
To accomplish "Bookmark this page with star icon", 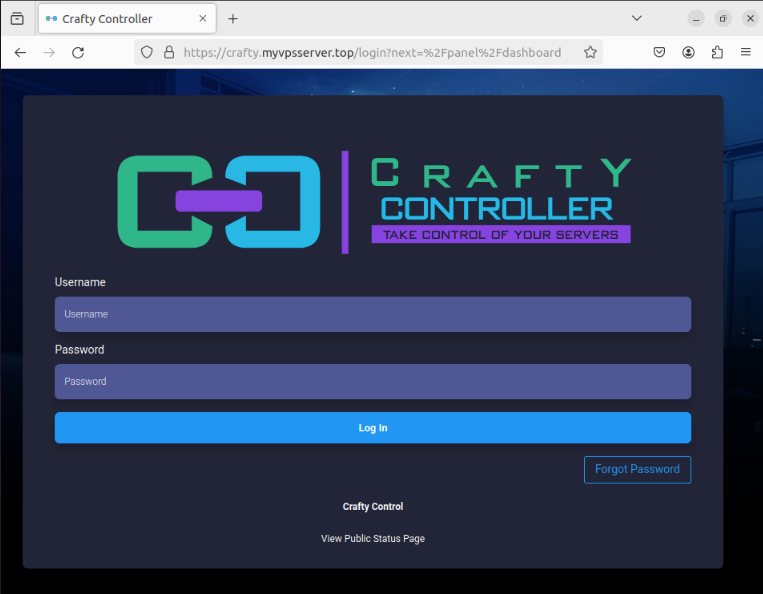I will coord(590,52).
